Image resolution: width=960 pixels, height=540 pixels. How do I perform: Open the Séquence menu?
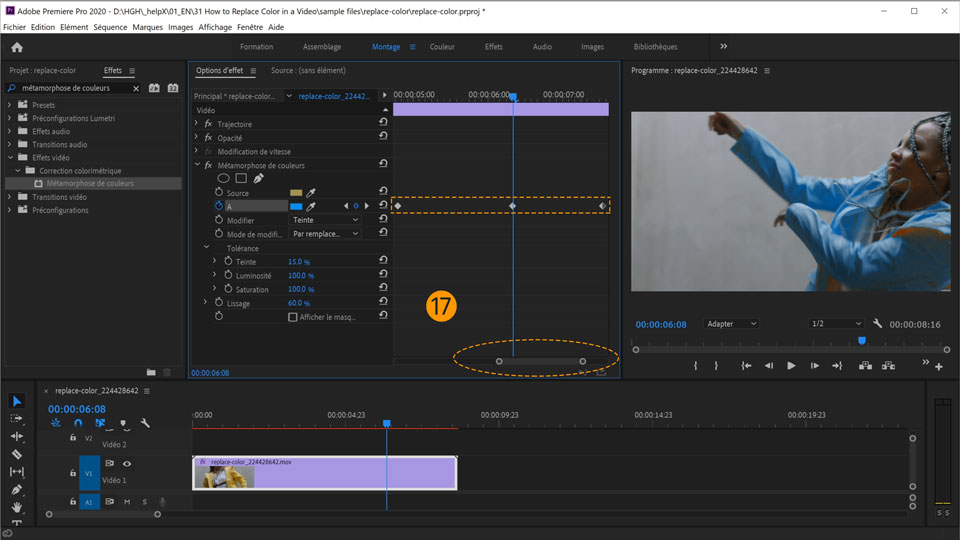(x=110, y=27)
